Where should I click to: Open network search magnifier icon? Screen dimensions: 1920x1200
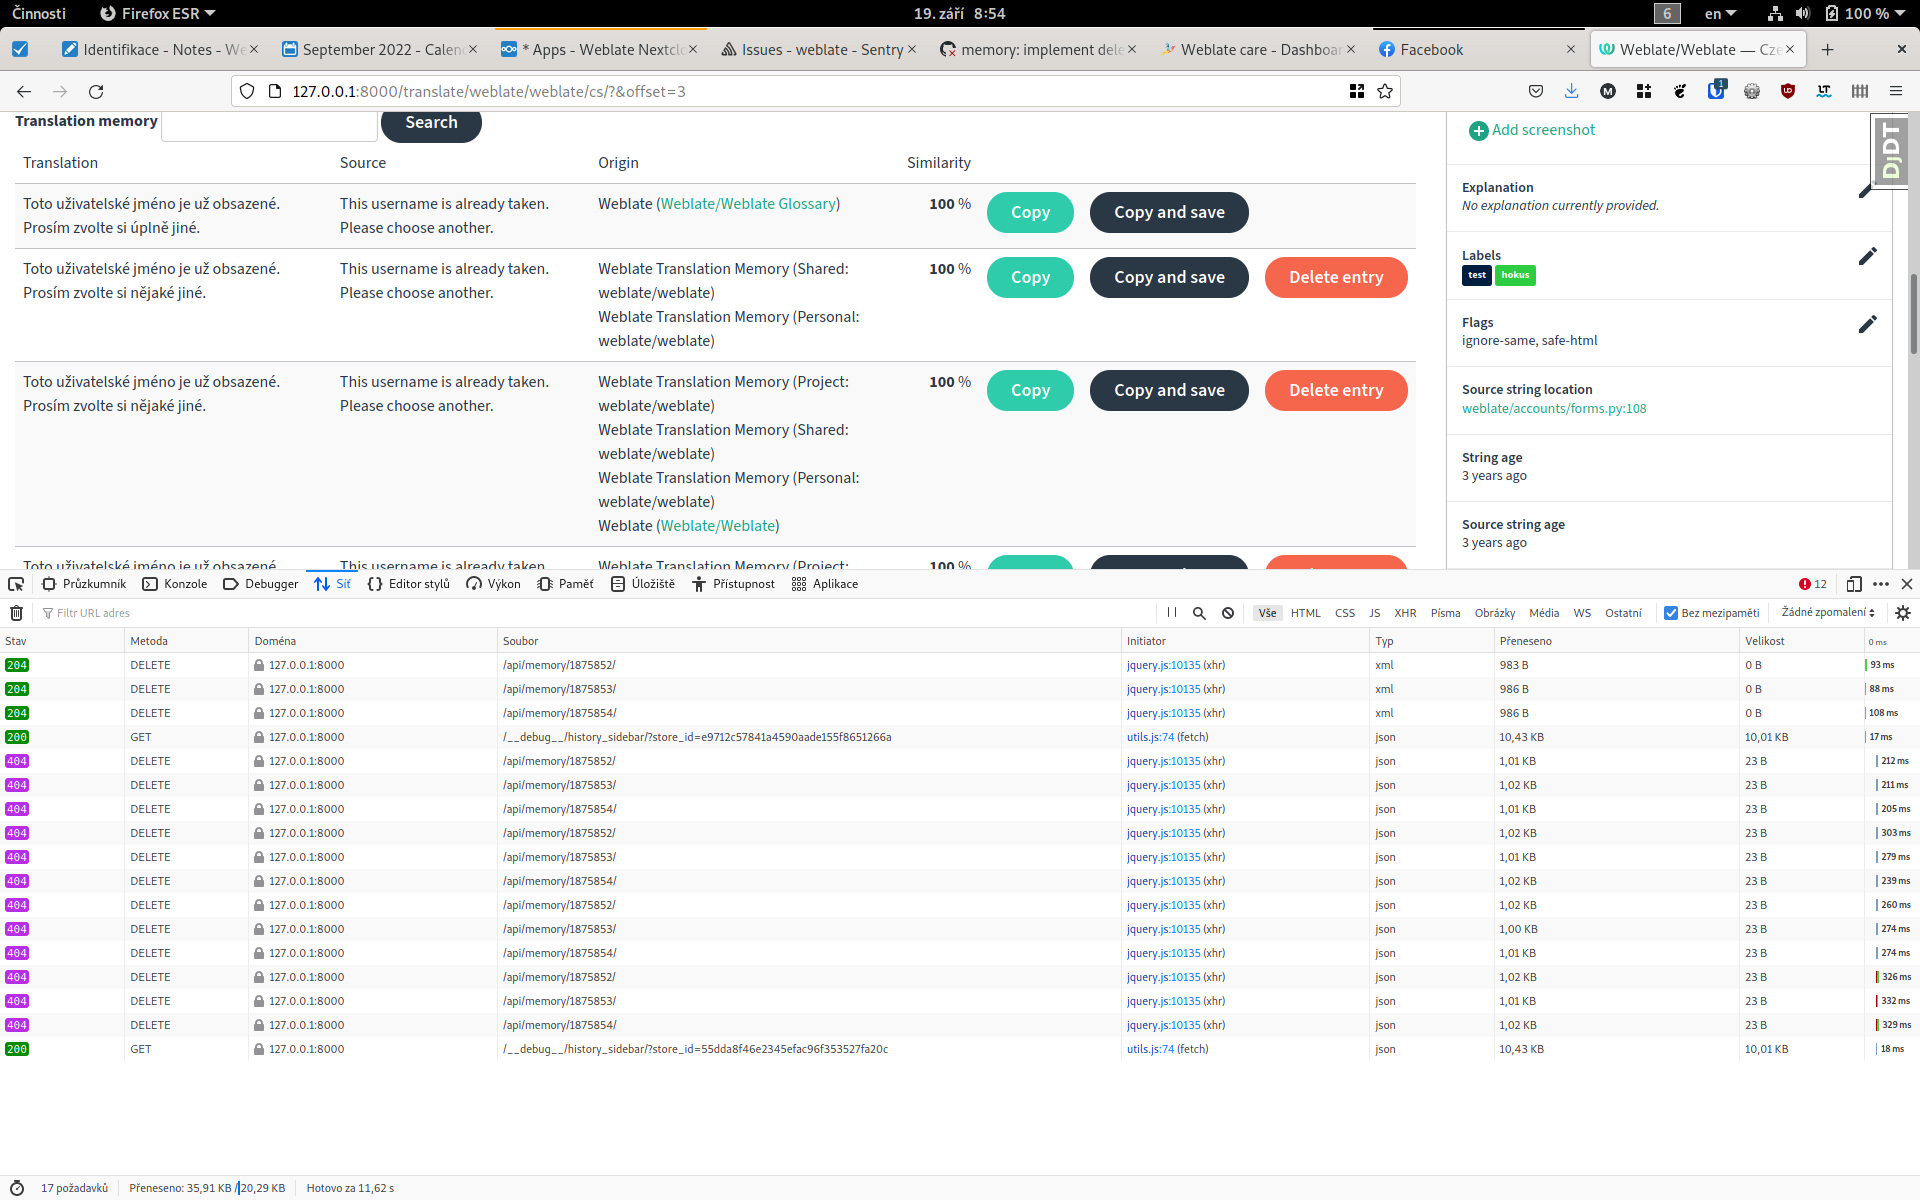tap(1199, 613)
